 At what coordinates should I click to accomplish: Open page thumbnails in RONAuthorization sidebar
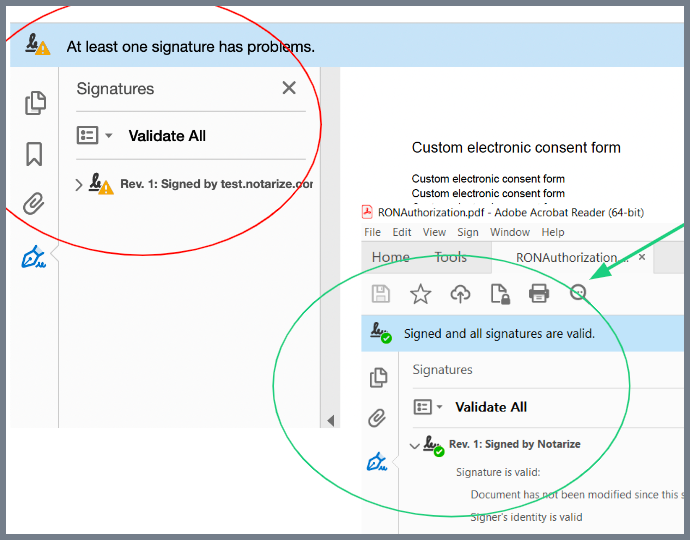click(x=378, y=377)
